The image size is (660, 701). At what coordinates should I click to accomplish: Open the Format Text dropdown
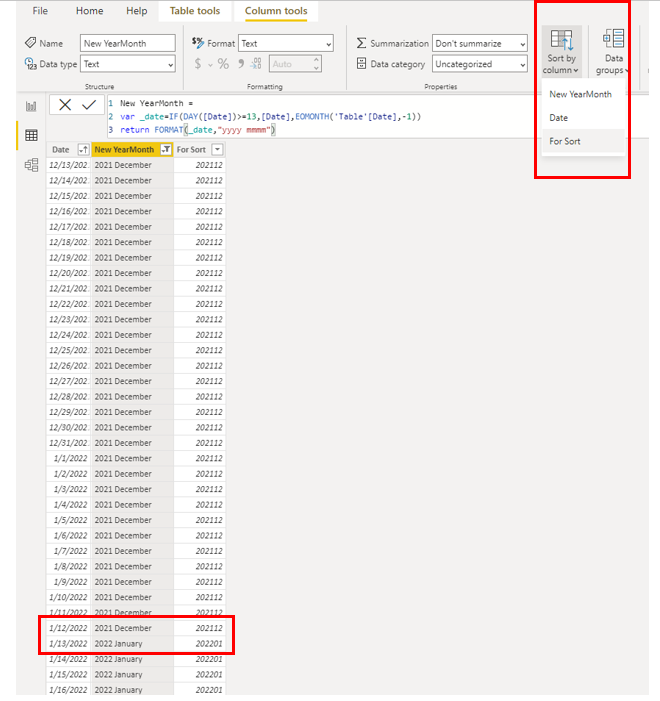tap(286, 43)
